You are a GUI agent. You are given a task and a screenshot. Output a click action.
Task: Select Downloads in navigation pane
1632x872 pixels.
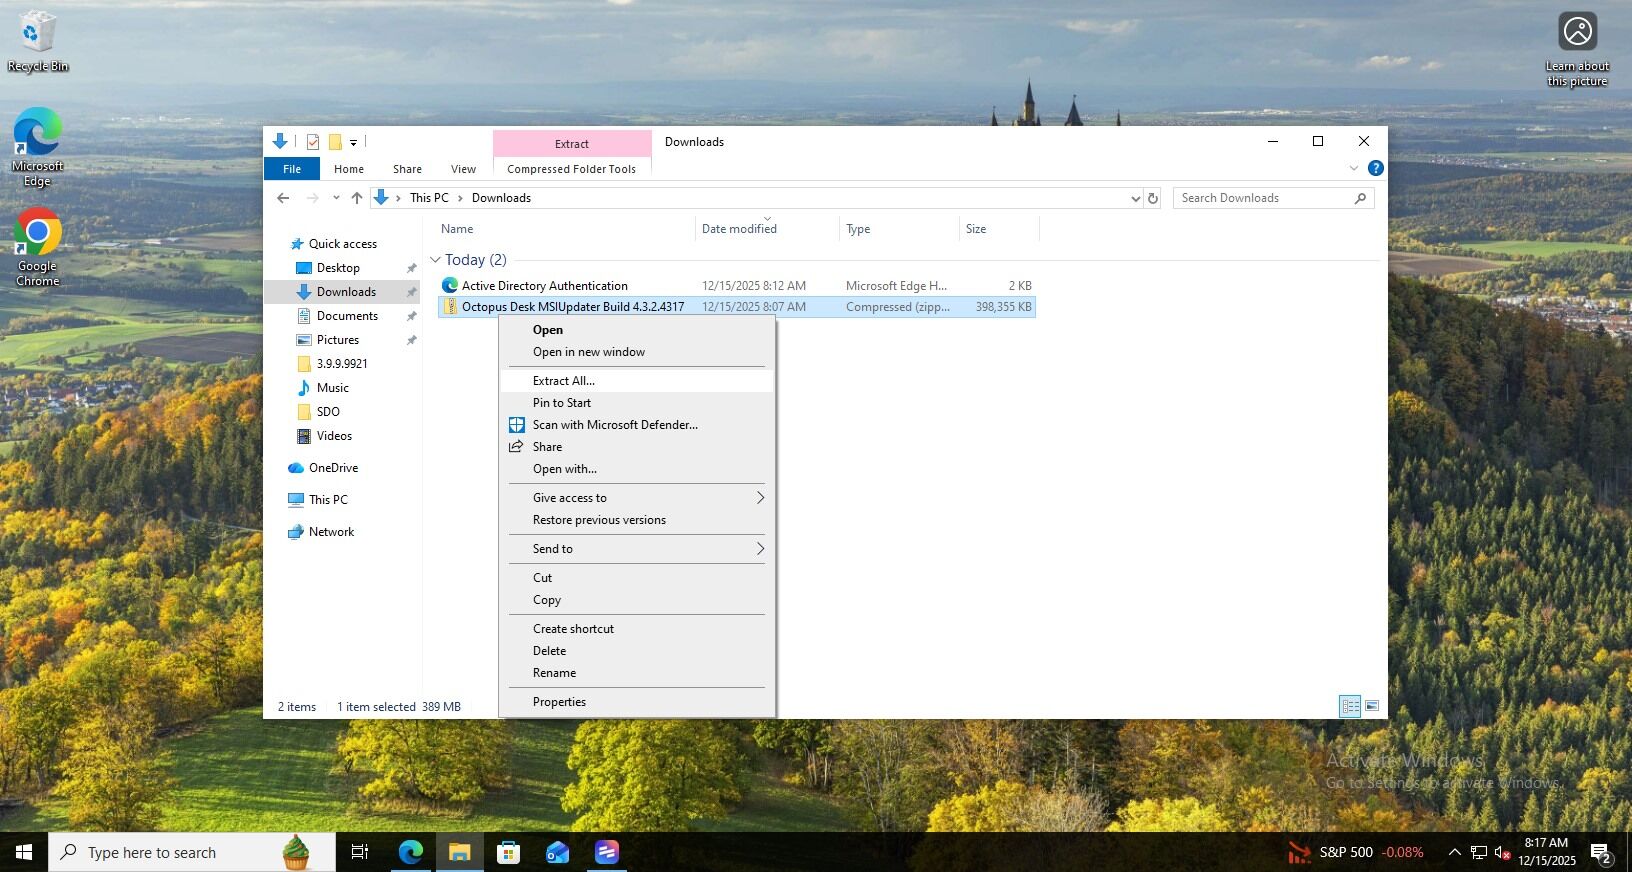(346, 292)
